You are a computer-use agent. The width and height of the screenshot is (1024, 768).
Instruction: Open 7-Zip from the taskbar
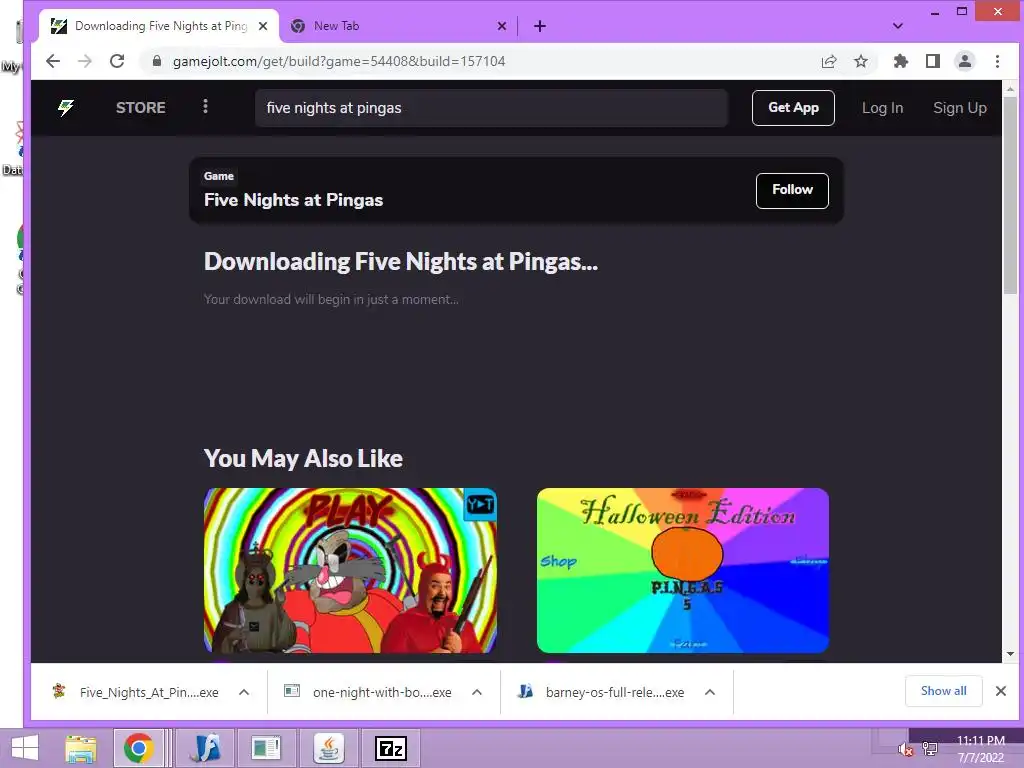tap(391, 748)
